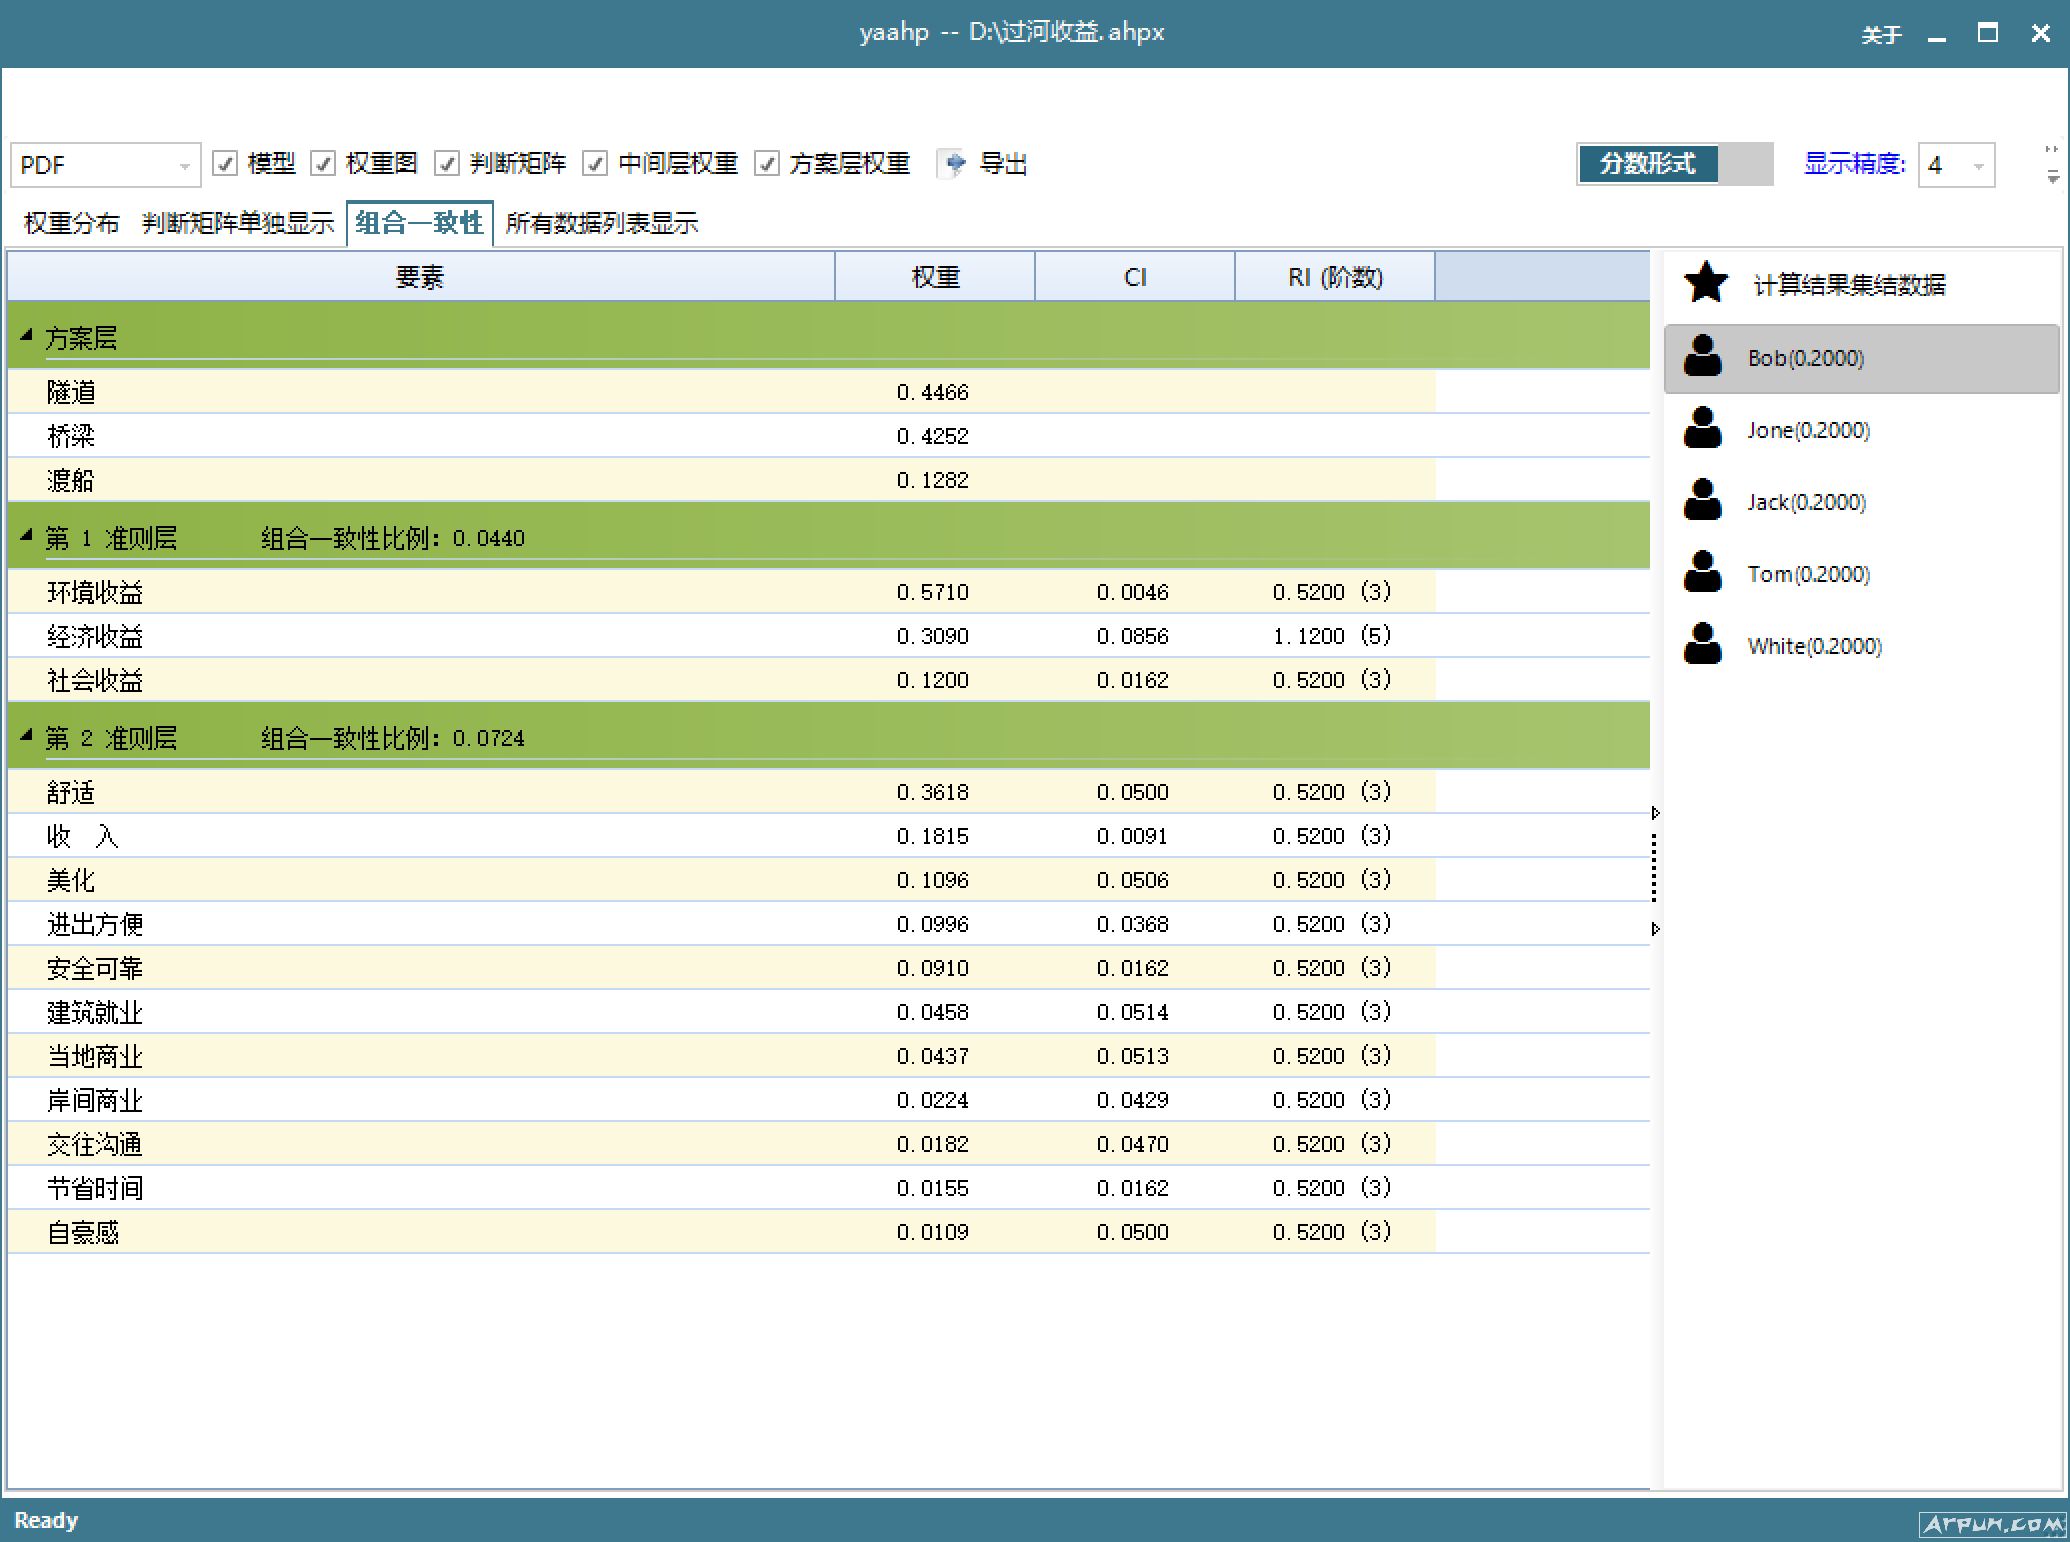Screen dimensions: 2070x1542
Task: Switch to the 权重分布 tab
Action: pos(71,223)
